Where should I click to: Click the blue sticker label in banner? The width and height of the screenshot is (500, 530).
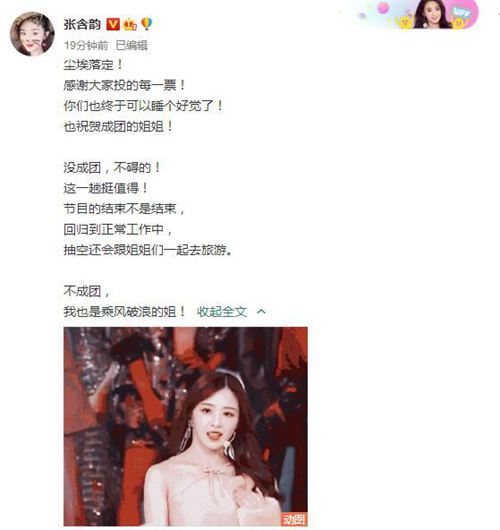click(x=462, y=13)
